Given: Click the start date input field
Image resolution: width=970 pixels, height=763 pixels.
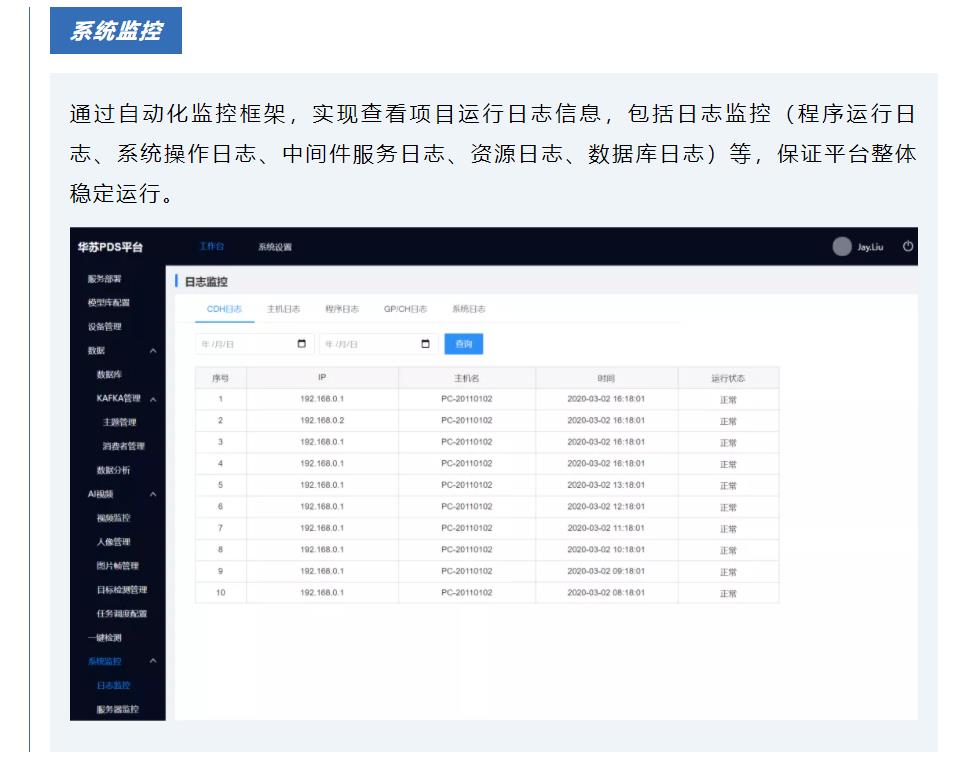Looking at the screenshot, I should click(250, 343).
